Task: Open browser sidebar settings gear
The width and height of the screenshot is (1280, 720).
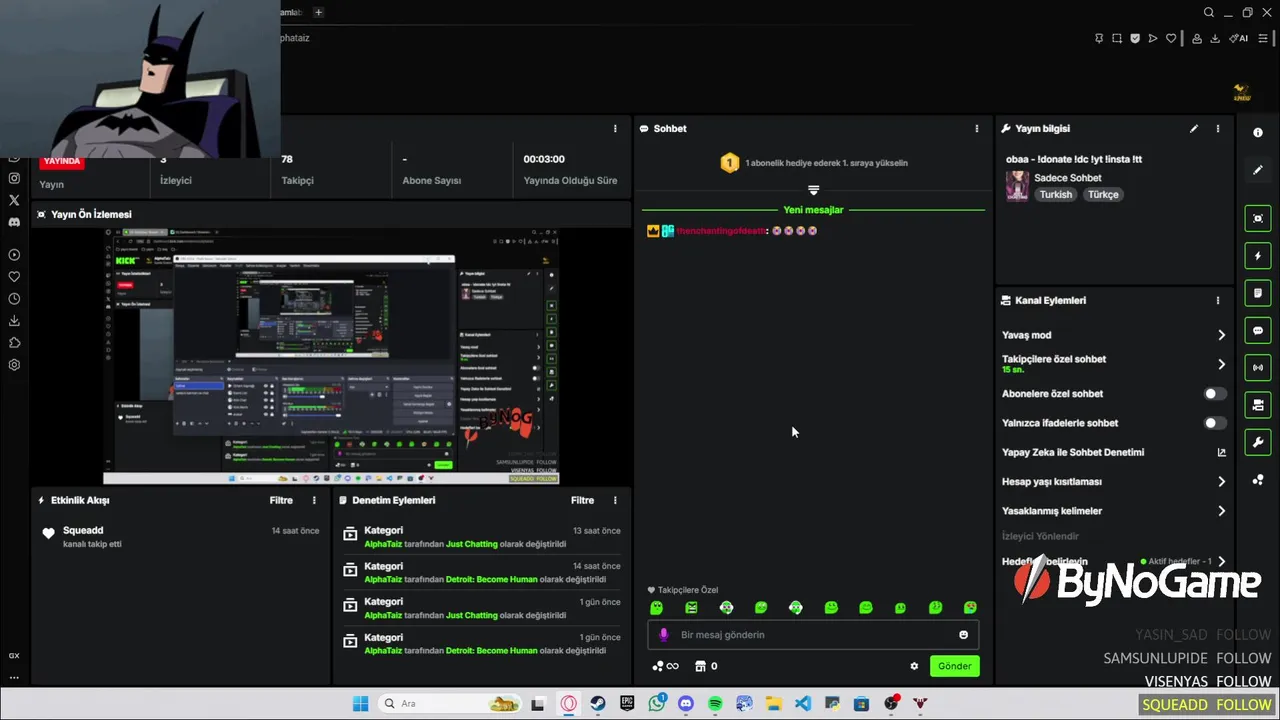Action: coord(14,365)
